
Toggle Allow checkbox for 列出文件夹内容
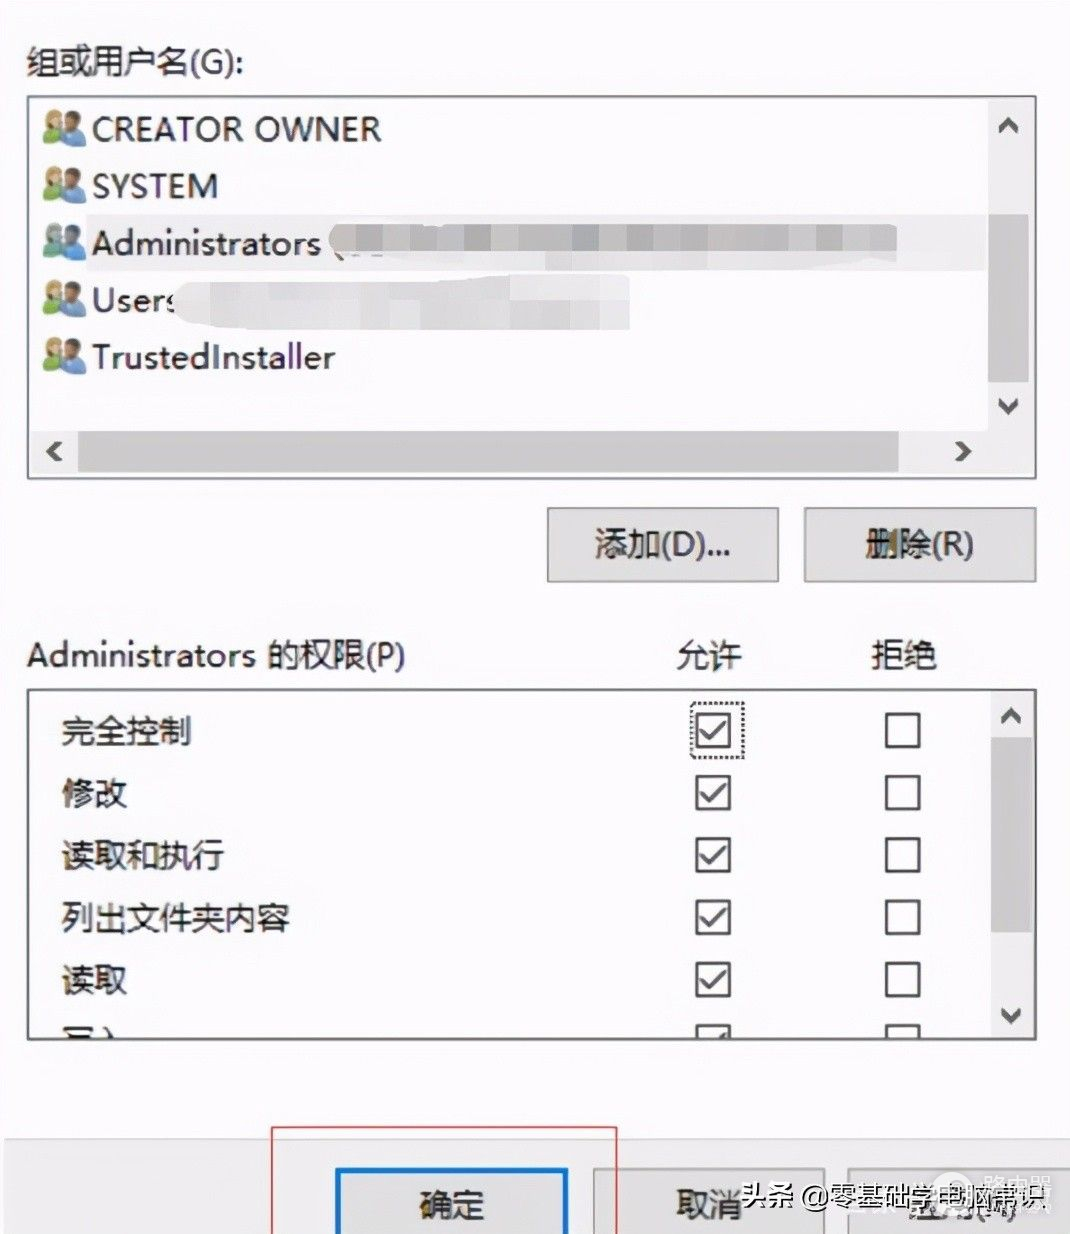click(713, 917)
